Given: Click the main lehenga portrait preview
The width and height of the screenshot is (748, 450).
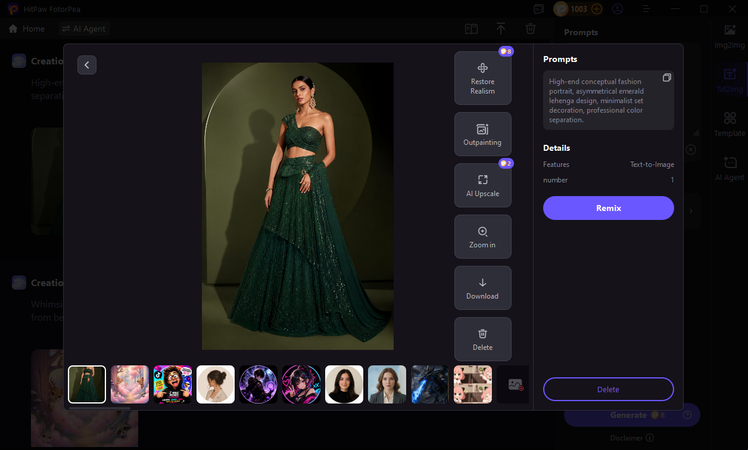Looking at the screenshot, I should pyautogui.click(x=298, y=206).
